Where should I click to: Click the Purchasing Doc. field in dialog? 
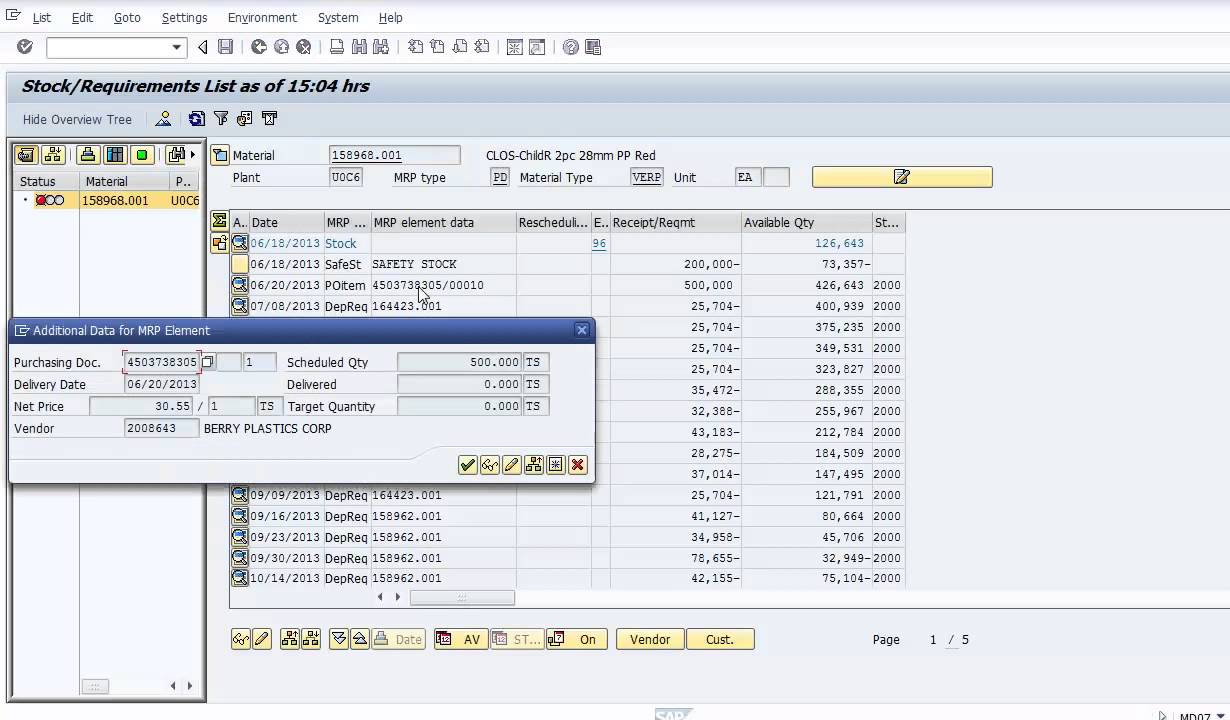click(x=162, y=362)
